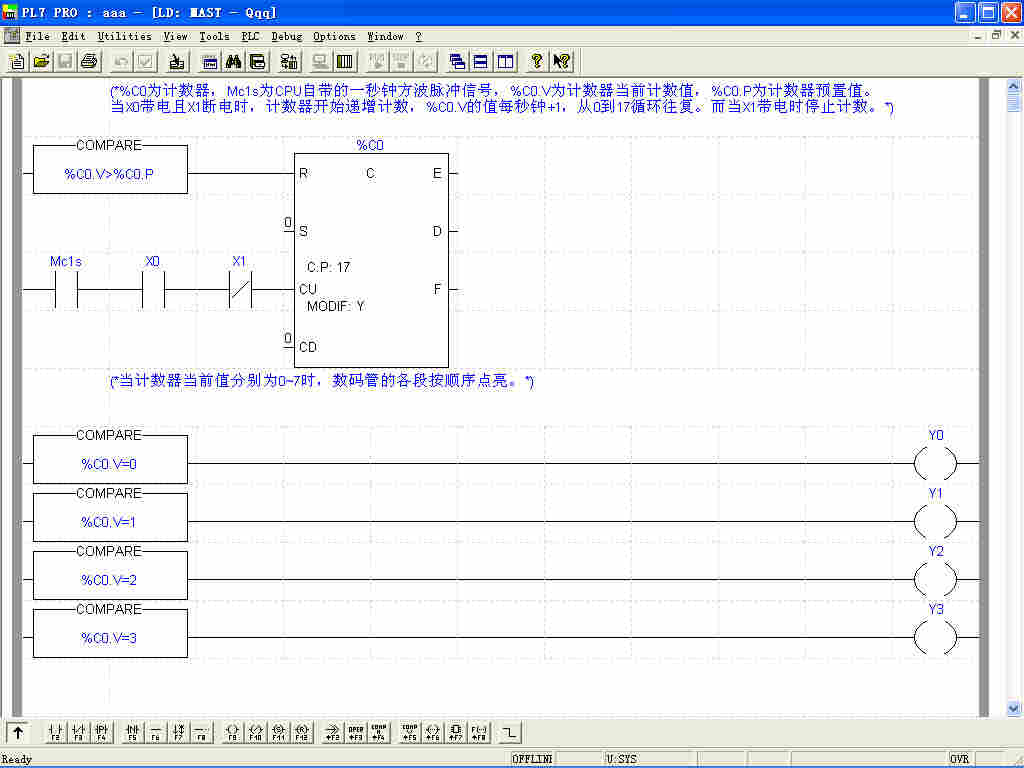1024x768 pixels.
Task: Select the OPER operation block tool
Action: click(356, 733)
